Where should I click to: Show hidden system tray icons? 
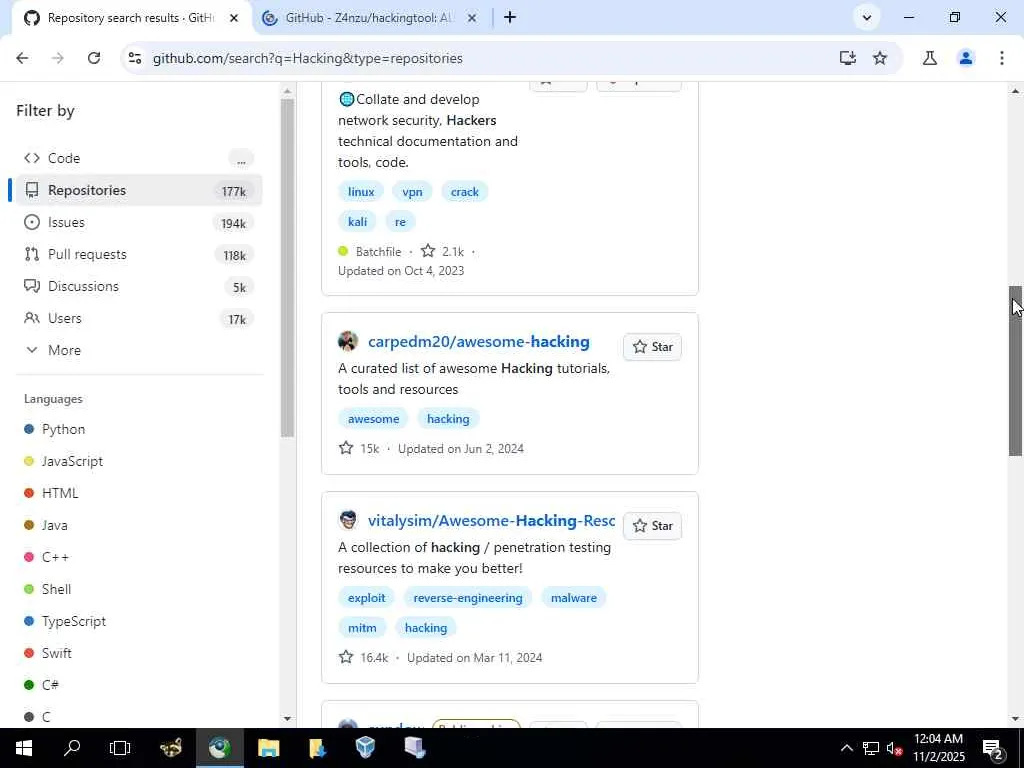(846, 748)
